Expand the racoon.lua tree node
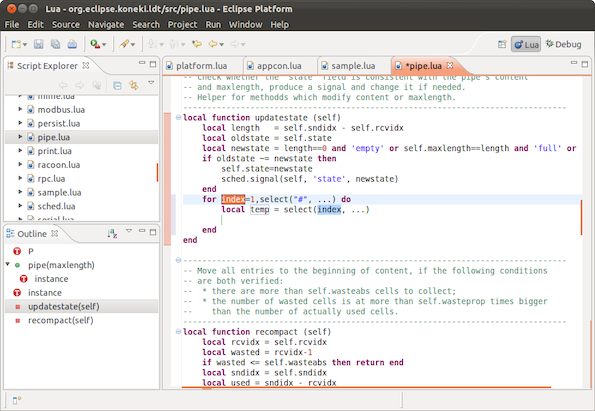 coord(20,164)
